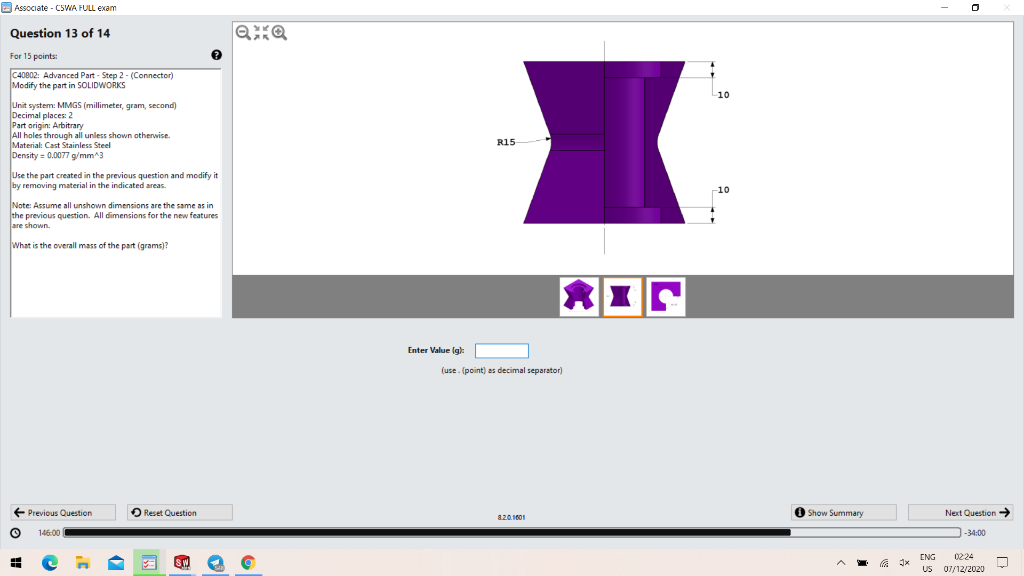
Task: Select the Zoom In magnifier icon
Action: tap(280, 32)
